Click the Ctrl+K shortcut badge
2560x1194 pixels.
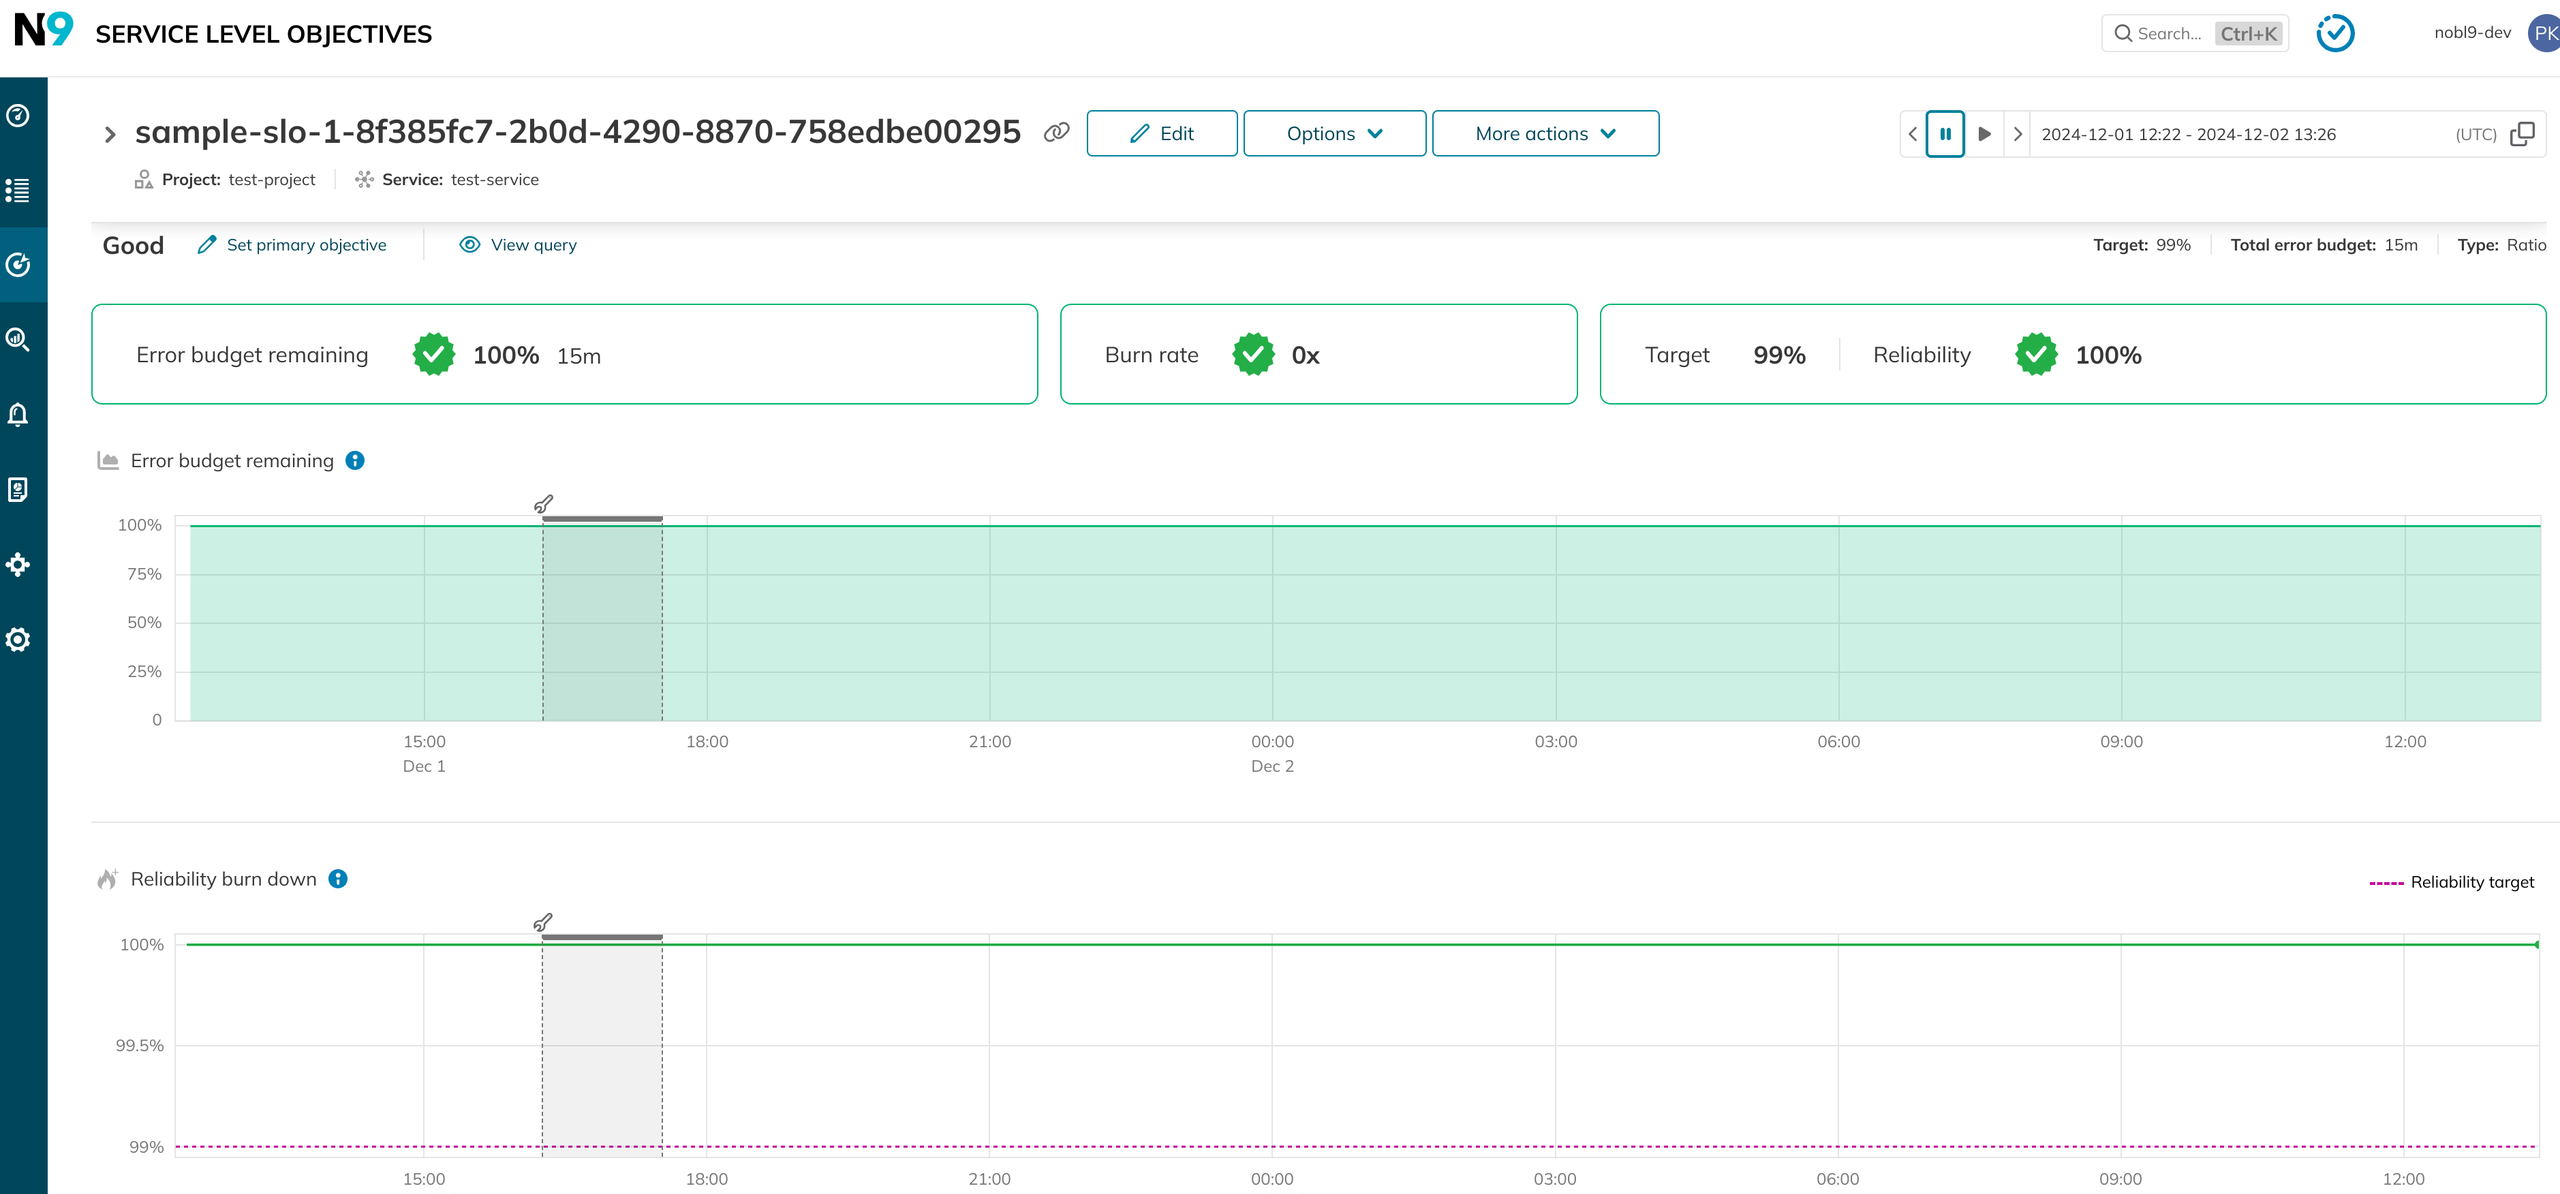(x=2248, y=33)
